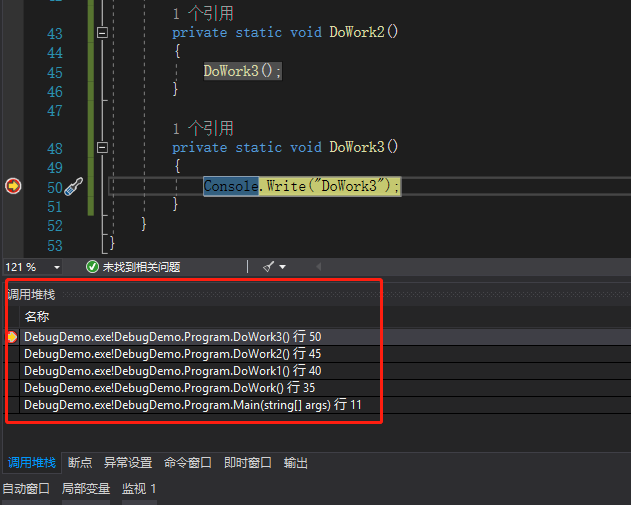Switch to the 即时窗口 tab
The height and width of the screenshot is (505, 631).
(247, 463)
